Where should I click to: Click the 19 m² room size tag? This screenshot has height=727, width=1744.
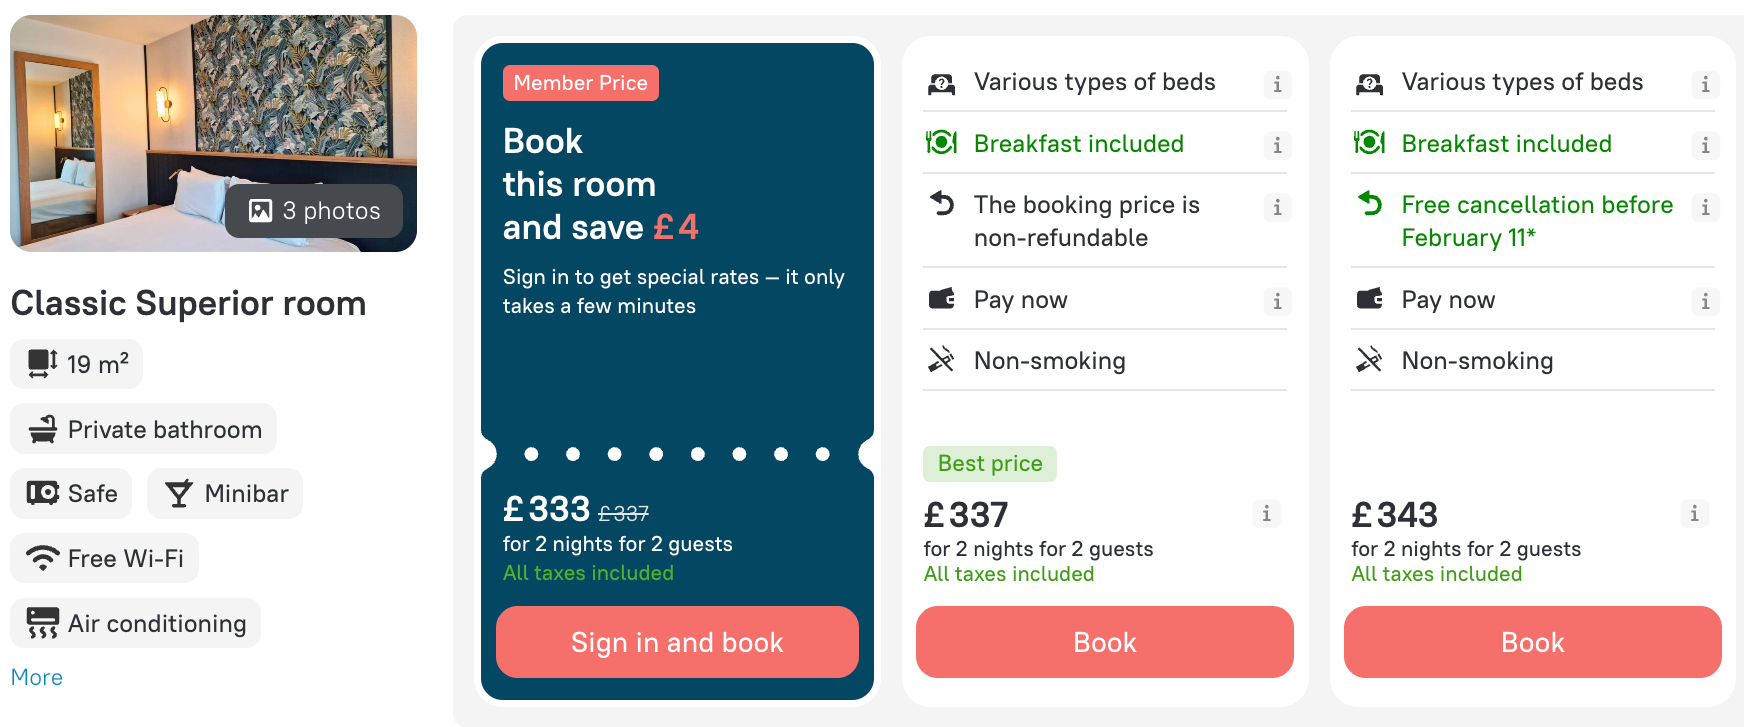tap(77, 364)
